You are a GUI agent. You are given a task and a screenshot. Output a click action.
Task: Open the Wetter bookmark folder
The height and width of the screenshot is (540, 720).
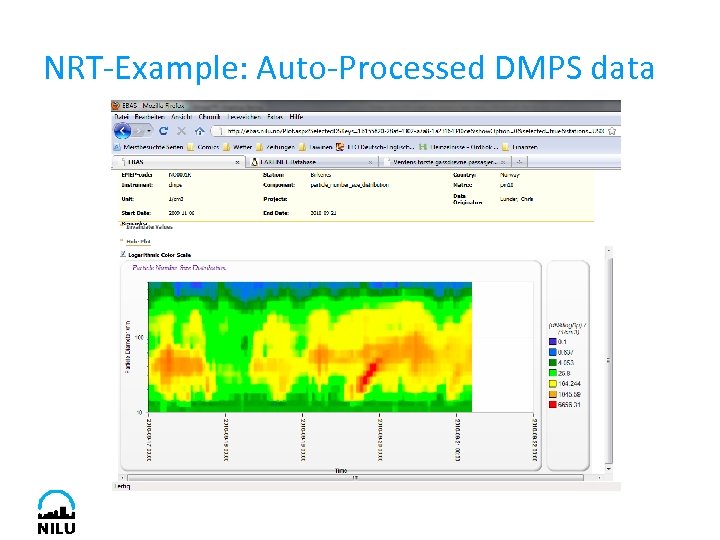click(237, 147)
